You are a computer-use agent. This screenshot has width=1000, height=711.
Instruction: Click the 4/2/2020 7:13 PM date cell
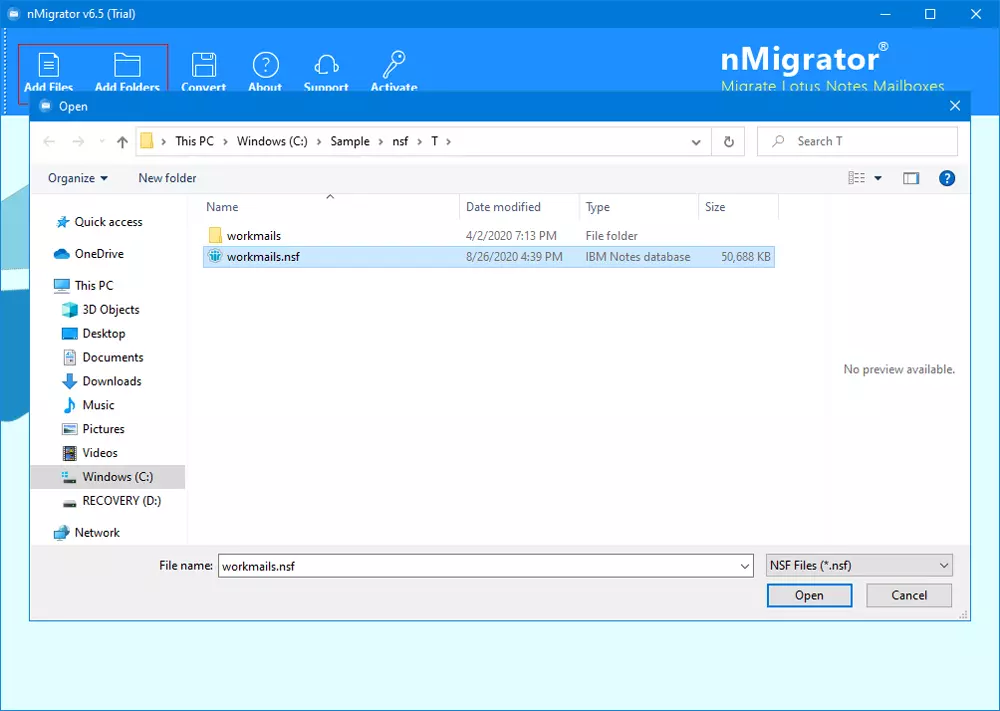(511, 236)
